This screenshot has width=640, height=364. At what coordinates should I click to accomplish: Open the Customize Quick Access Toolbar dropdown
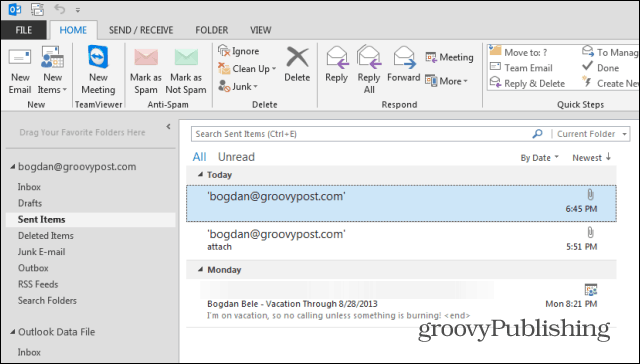click(x=78, y=10)
